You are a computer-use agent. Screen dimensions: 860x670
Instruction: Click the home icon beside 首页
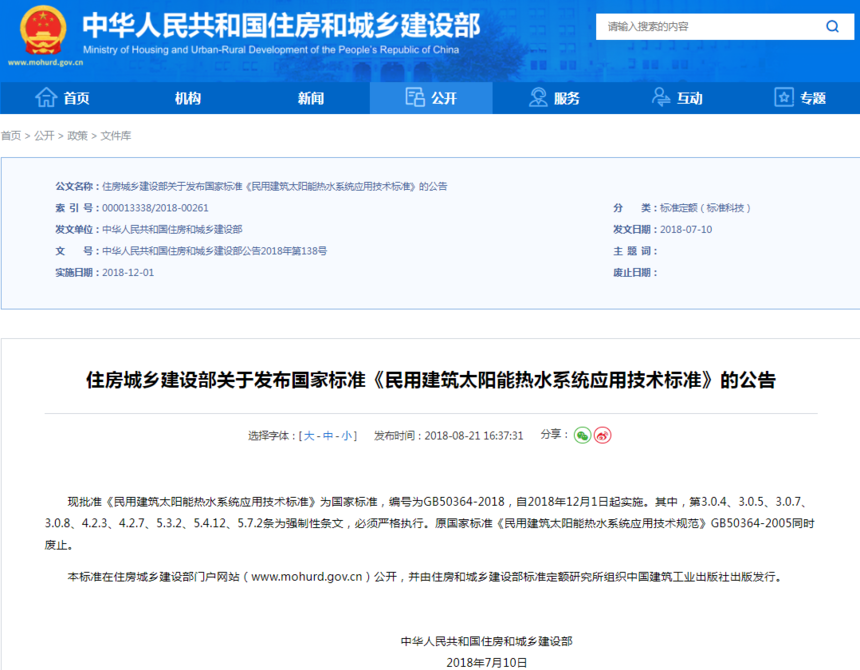coord(46,97)
